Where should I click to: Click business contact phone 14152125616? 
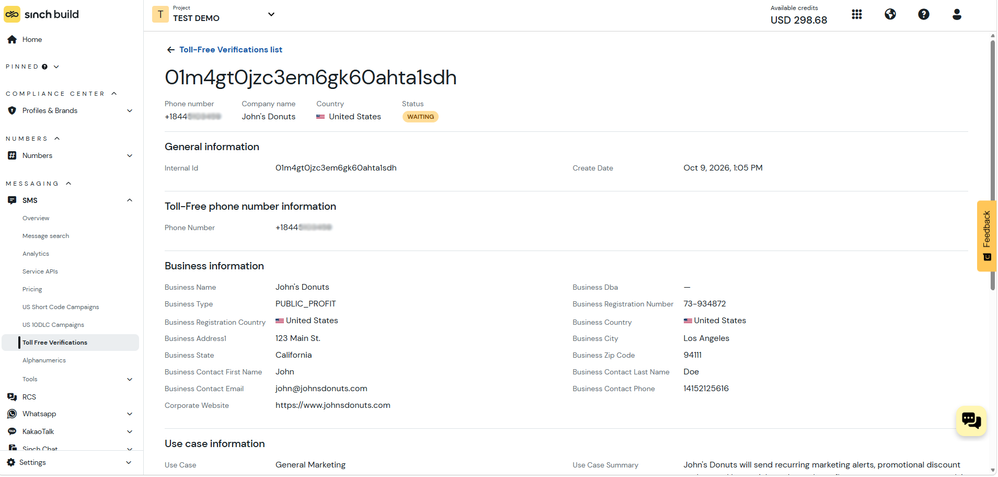[x=706, y=388]
